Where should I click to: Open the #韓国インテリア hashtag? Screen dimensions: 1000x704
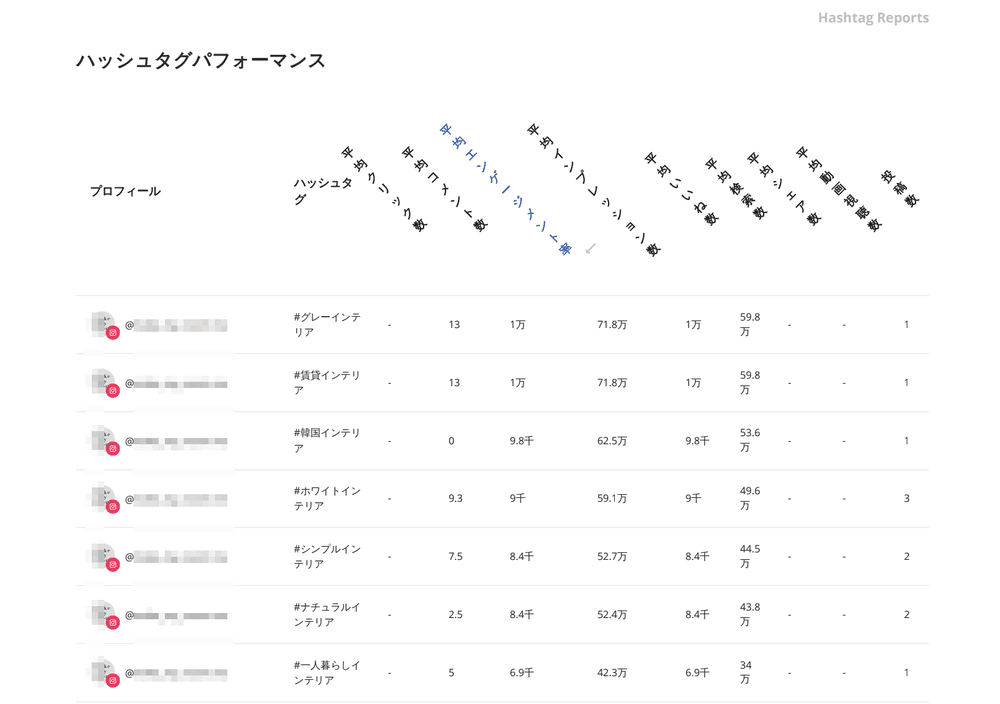coord(327,441)
